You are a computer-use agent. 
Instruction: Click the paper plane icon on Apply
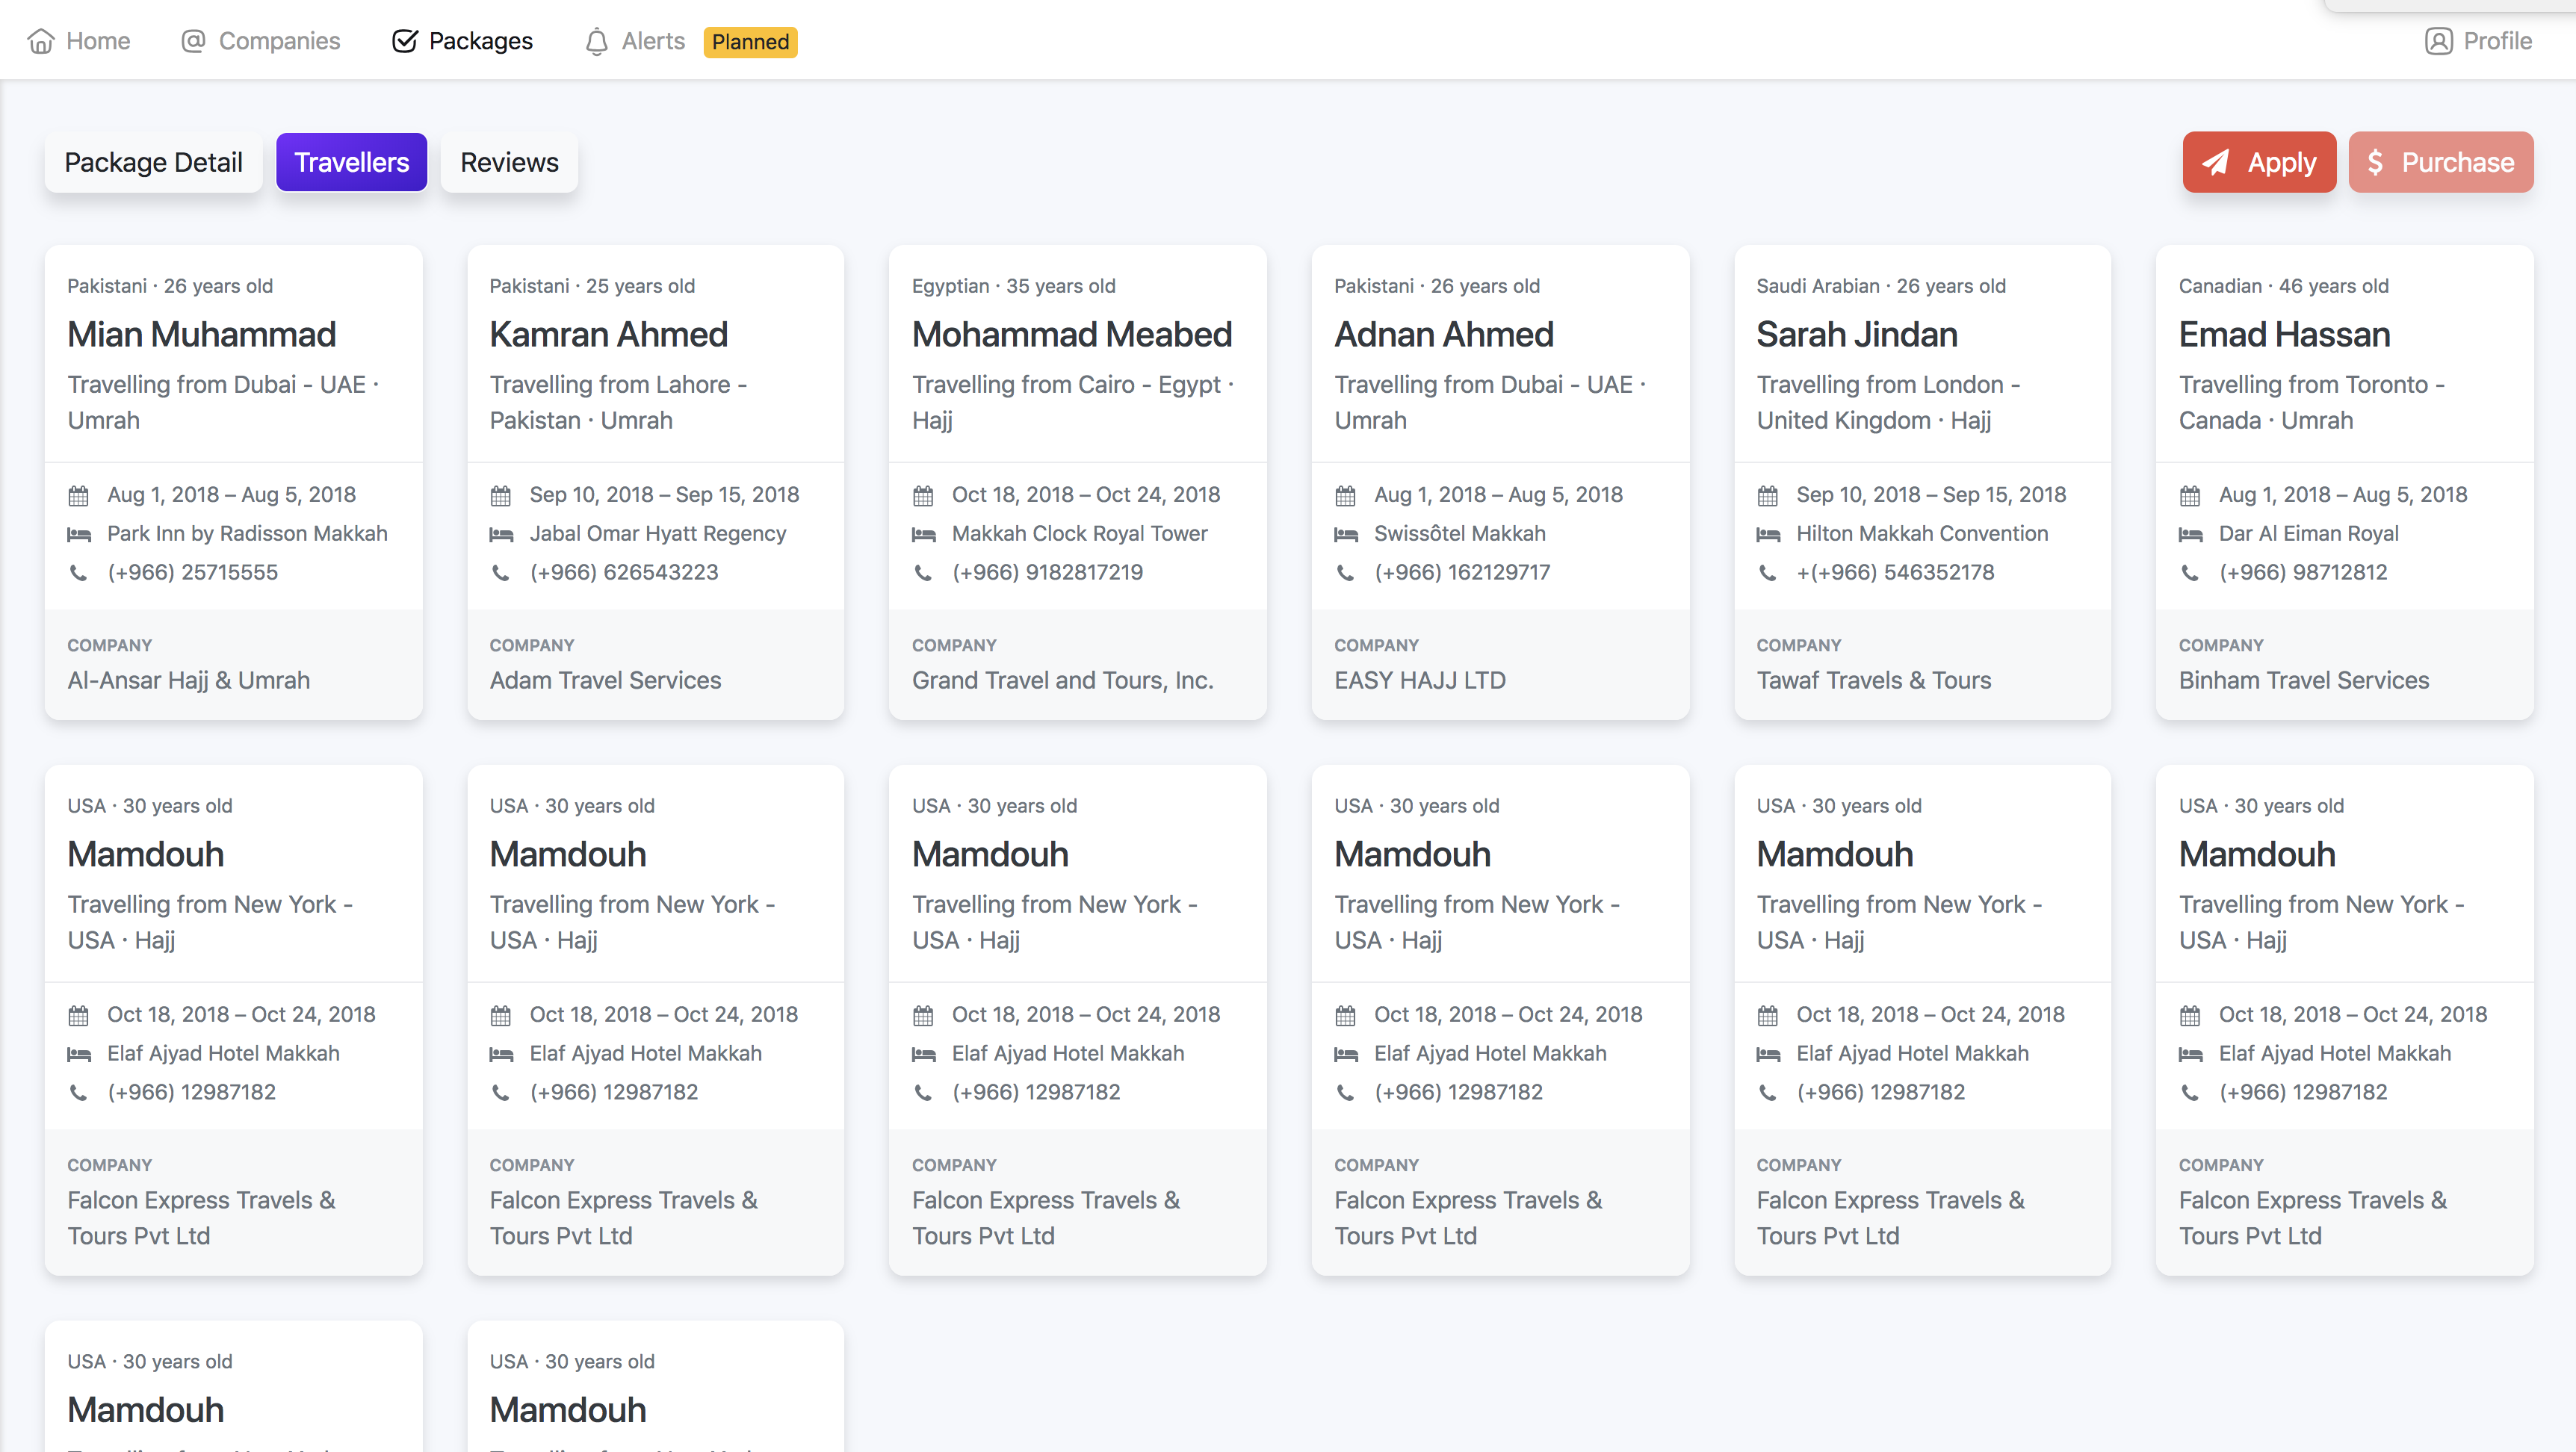2216,162
